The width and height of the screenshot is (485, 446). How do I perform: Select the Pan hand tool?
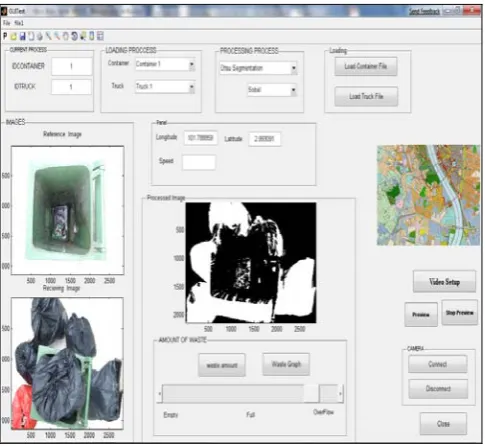point(66,36)
